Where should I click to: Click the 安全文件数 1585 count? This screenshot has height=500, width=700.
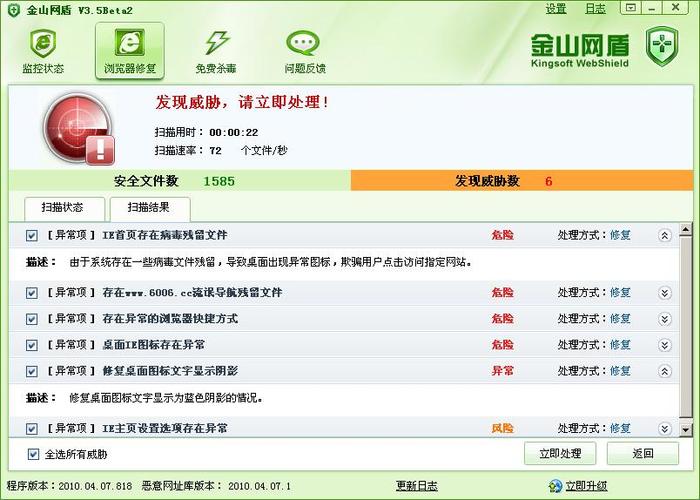point(219,181)
